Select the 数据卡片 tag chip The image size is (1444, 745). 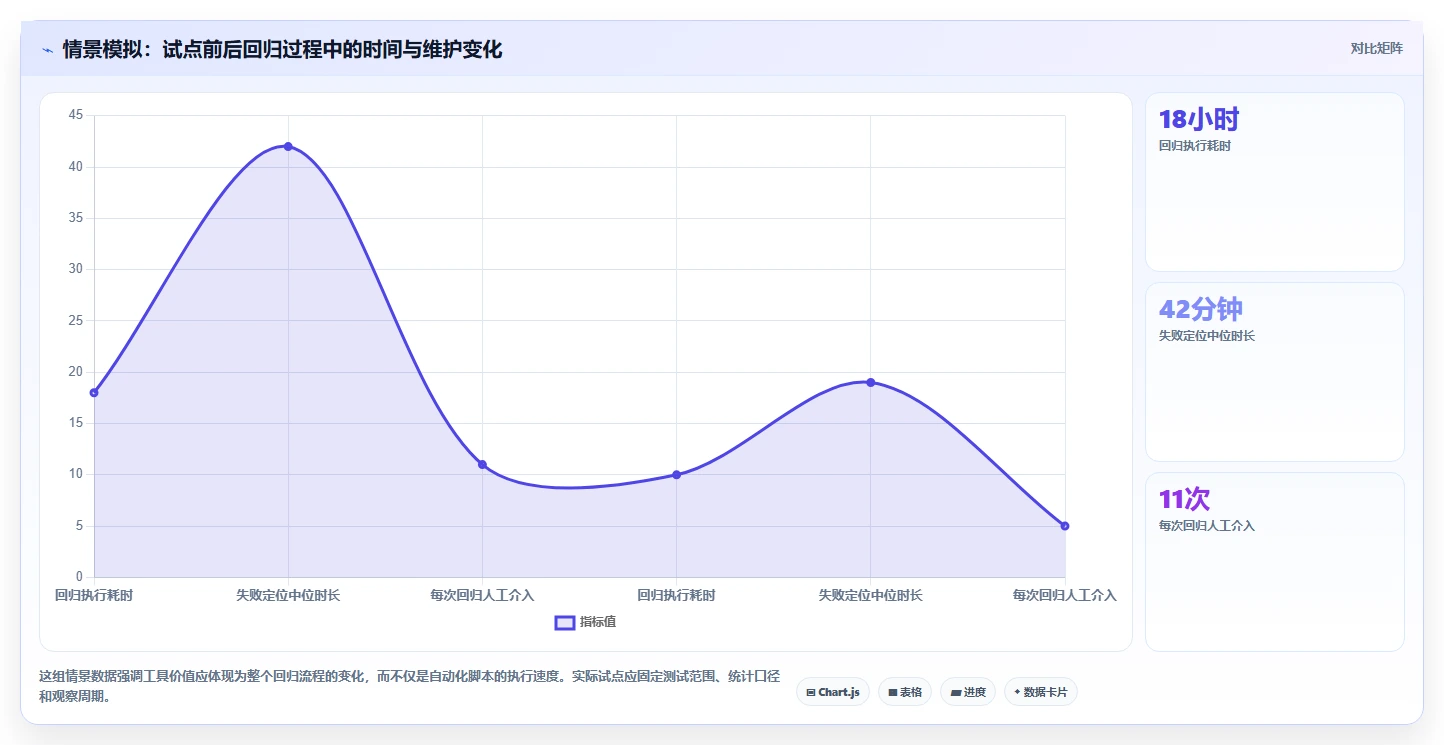pyautogui.click(x=1041, y=692)
